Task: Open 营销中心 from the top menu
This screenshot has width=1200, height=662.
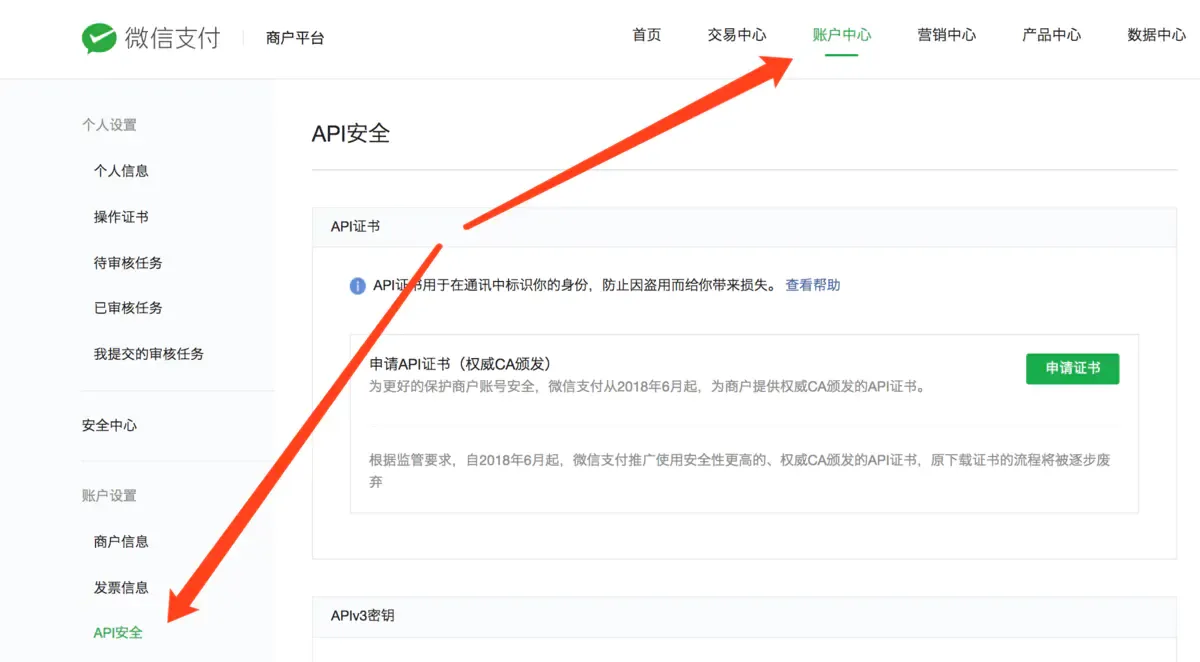Action: [947, 35]
